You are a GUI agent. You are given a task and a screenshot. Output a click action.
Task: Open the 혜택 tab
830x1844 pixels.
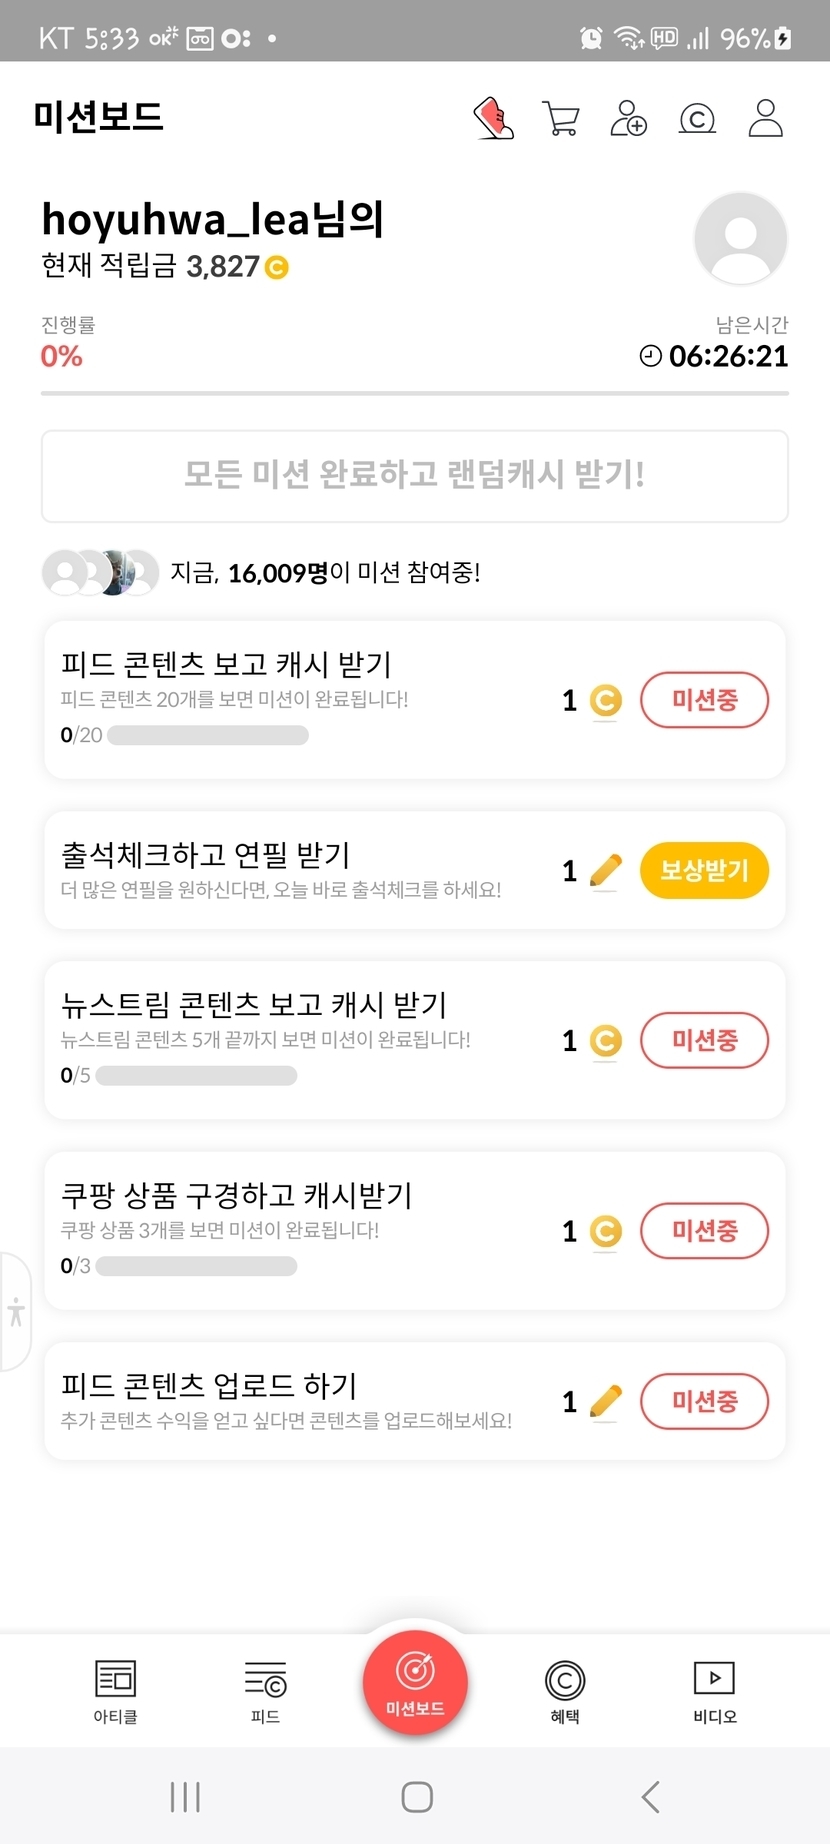[x=565, y=1691]
